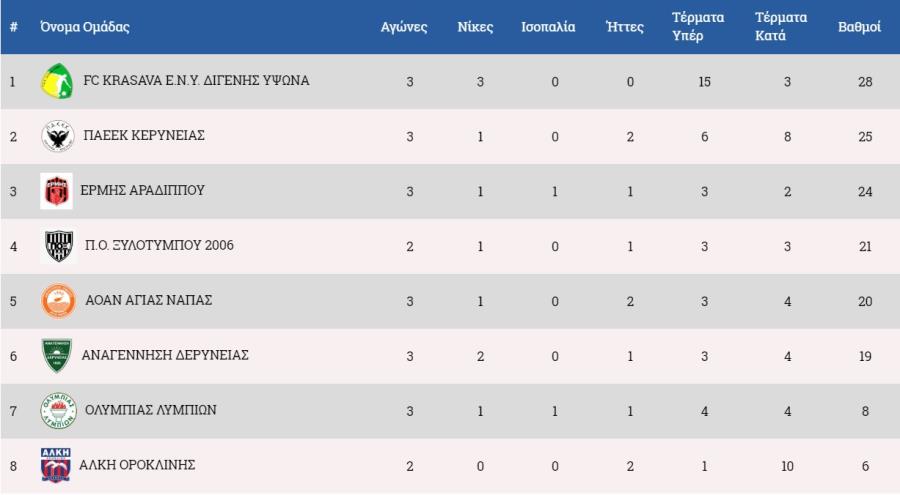This screenshot has height=495, width=900.
Task: Click the Αγώνες column header
Action: point(404,27)
